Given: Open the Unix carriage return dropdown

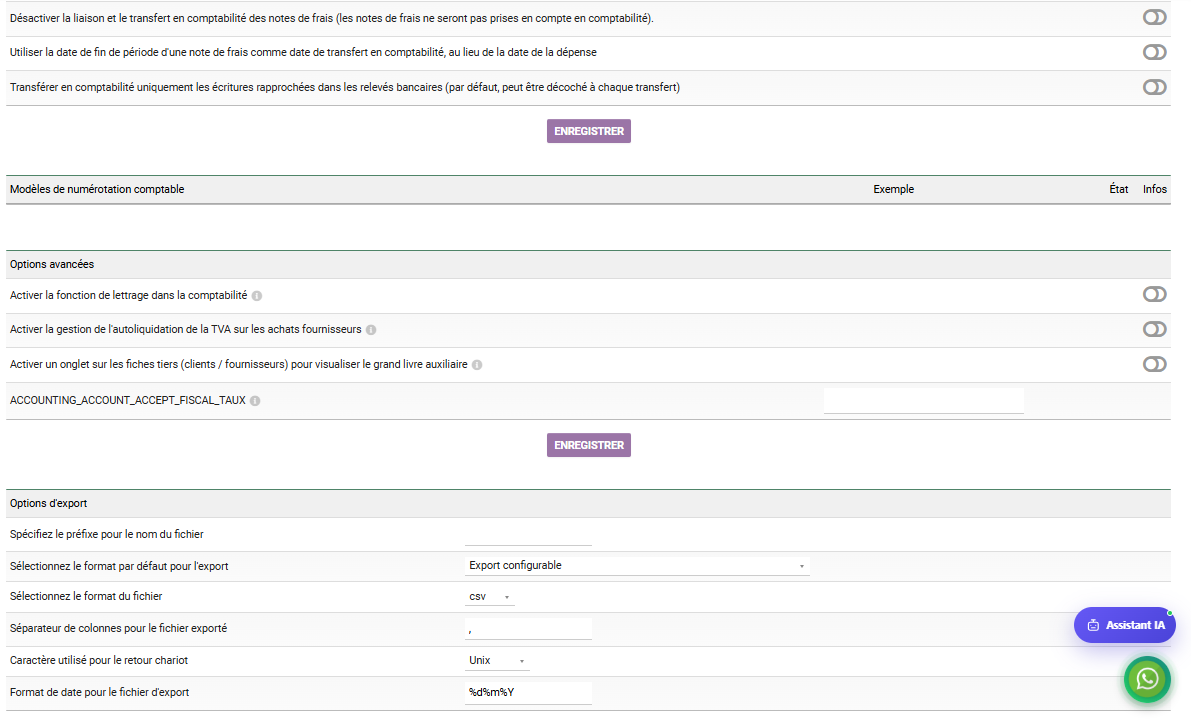Looking at the screenshot, I should coord(497,661).
